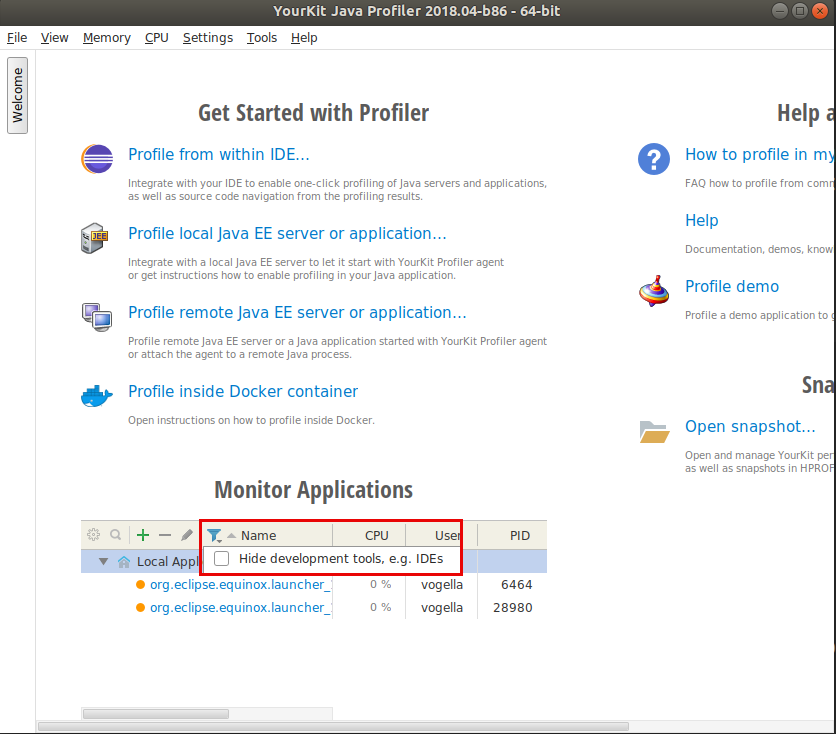
Task: Click orange status dot for PID 6464
Action: point(140,585)
